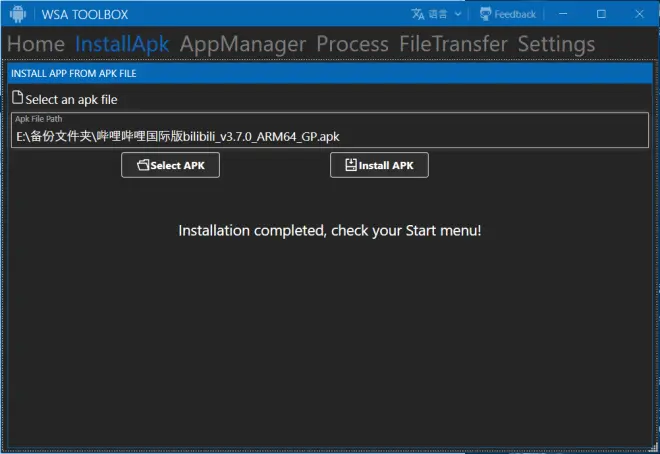
Task: Maximize the WSA Toolbox window
Action: coord(601,14)
